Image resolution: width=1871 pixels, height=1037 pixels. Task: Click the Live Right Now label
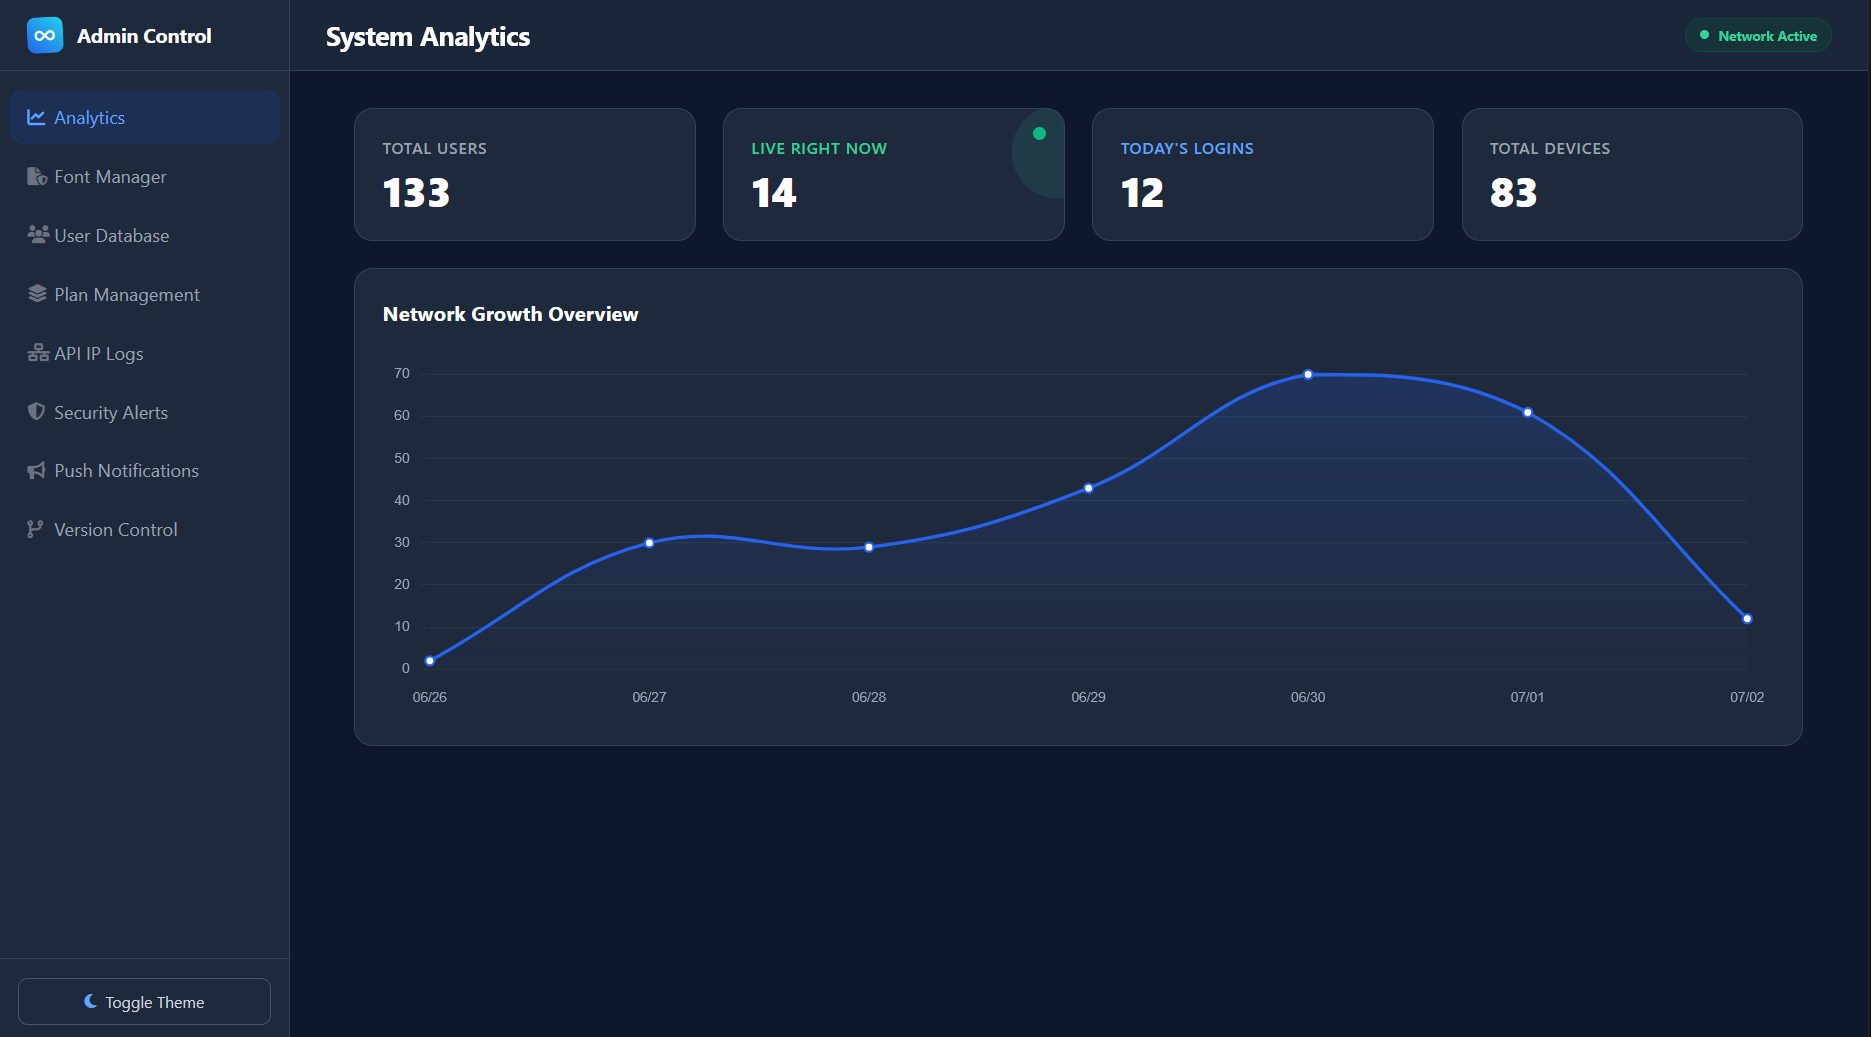coord(819,148)
